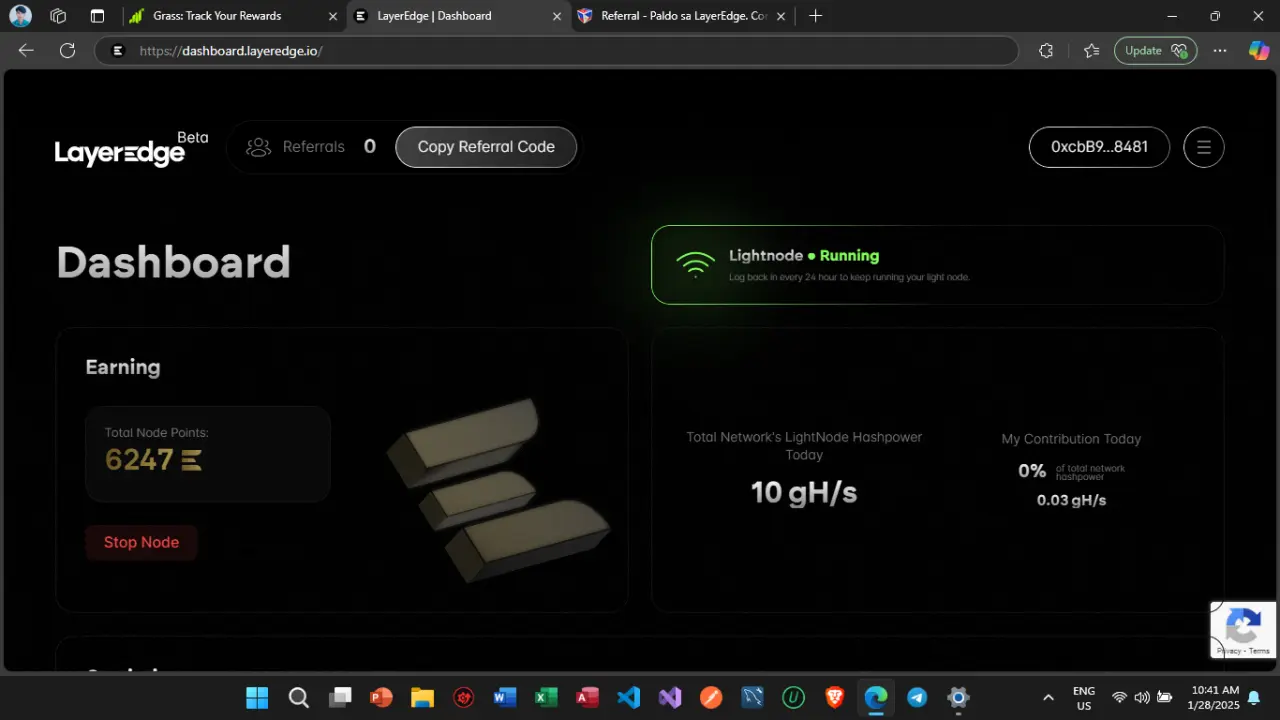This screenshot has height=720, width=1280.
Task: Click the Stop Node button
Action: click(141, 542)
